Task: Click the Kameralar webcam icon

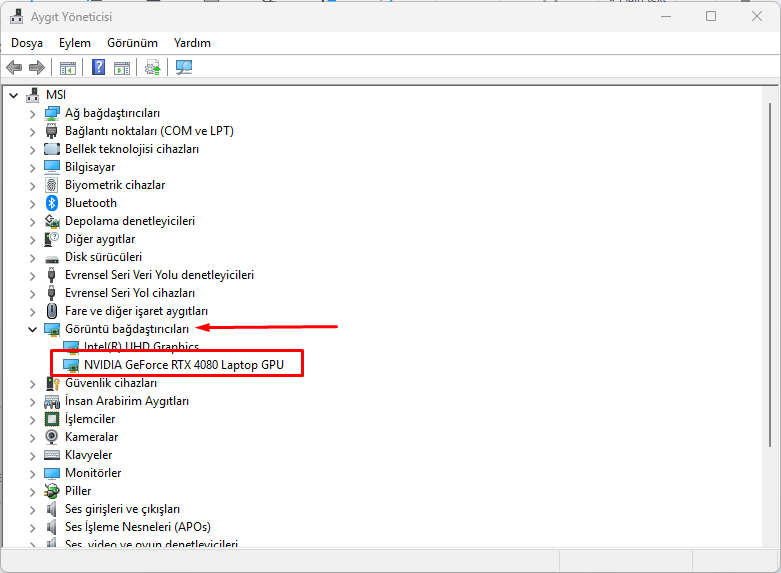Action: [52, 437]
